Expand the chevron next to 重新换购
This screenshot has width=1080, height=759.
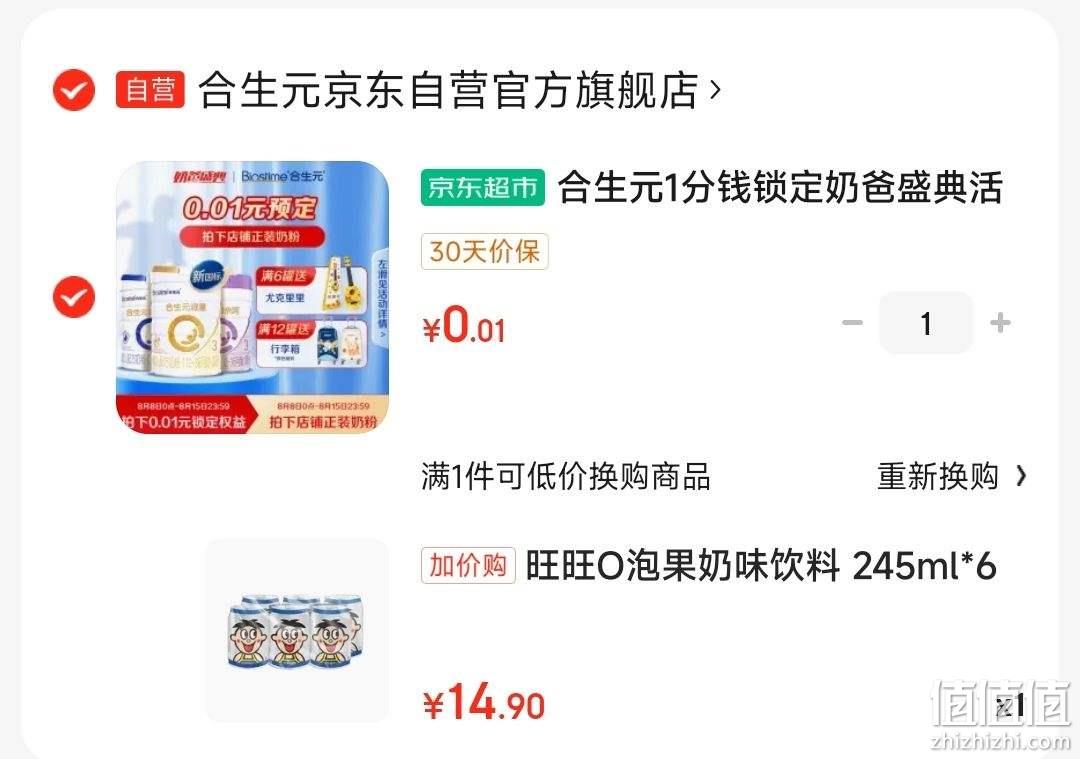1021,476
